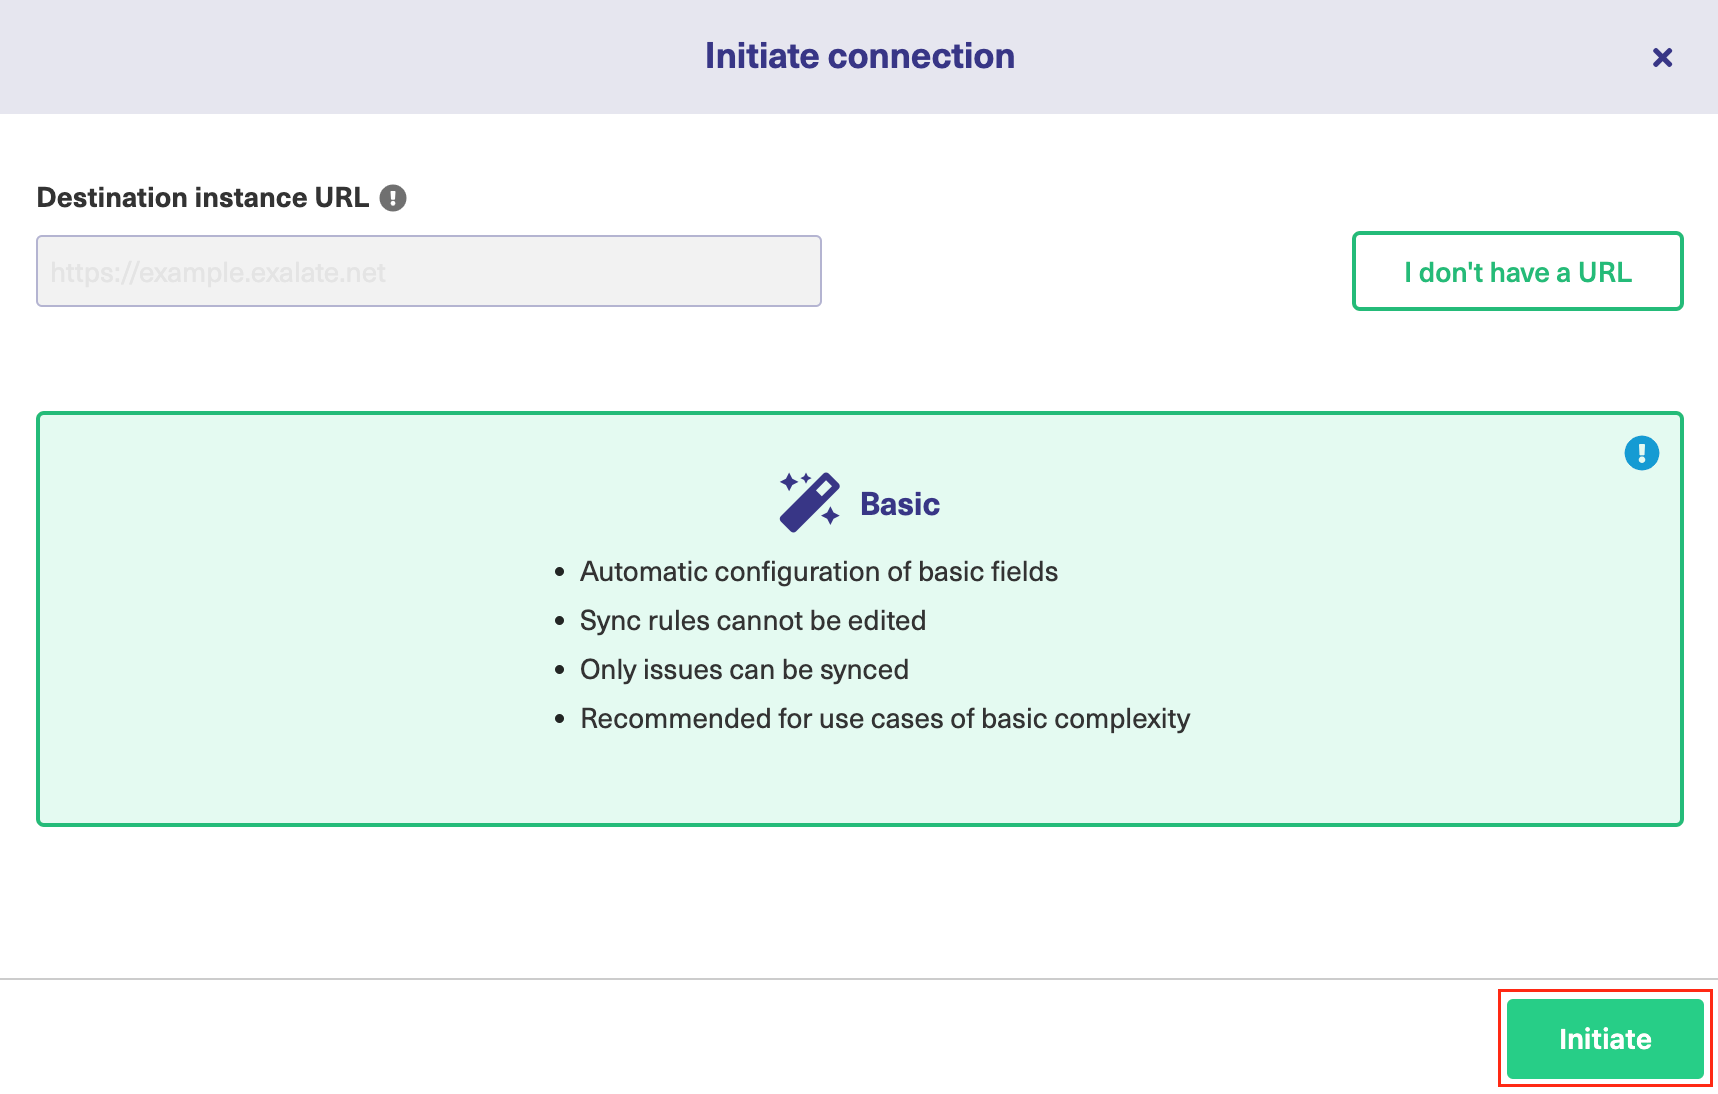Click the bullet before "Recommended for use" line
The width and height of the screenshot is (1718, 1094).
click(x=560, y=720)
